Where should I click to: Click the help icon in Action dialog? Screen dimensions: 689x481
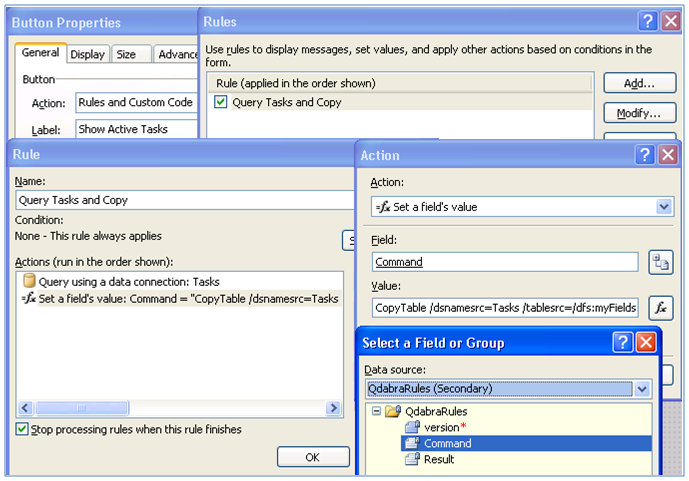tap(647, 155)
